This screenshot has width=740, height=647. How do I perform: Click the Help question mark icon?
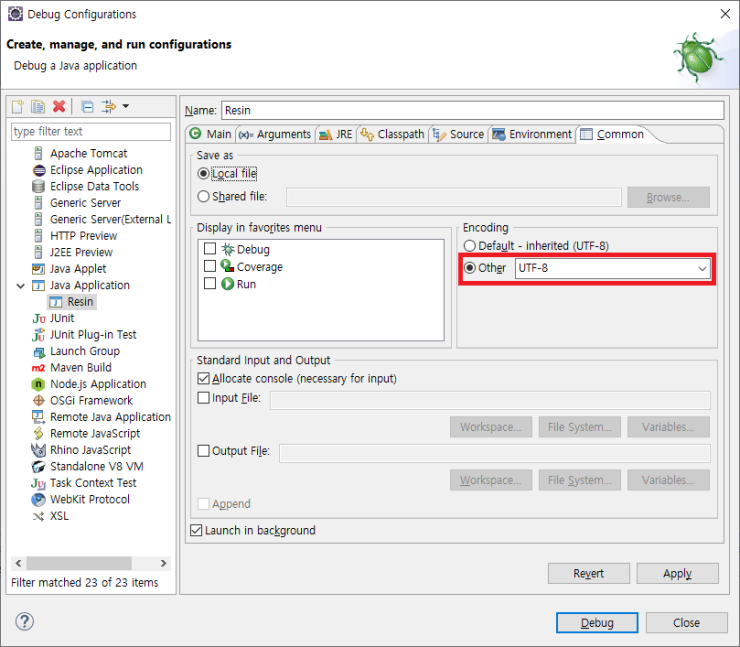(25, 622)
